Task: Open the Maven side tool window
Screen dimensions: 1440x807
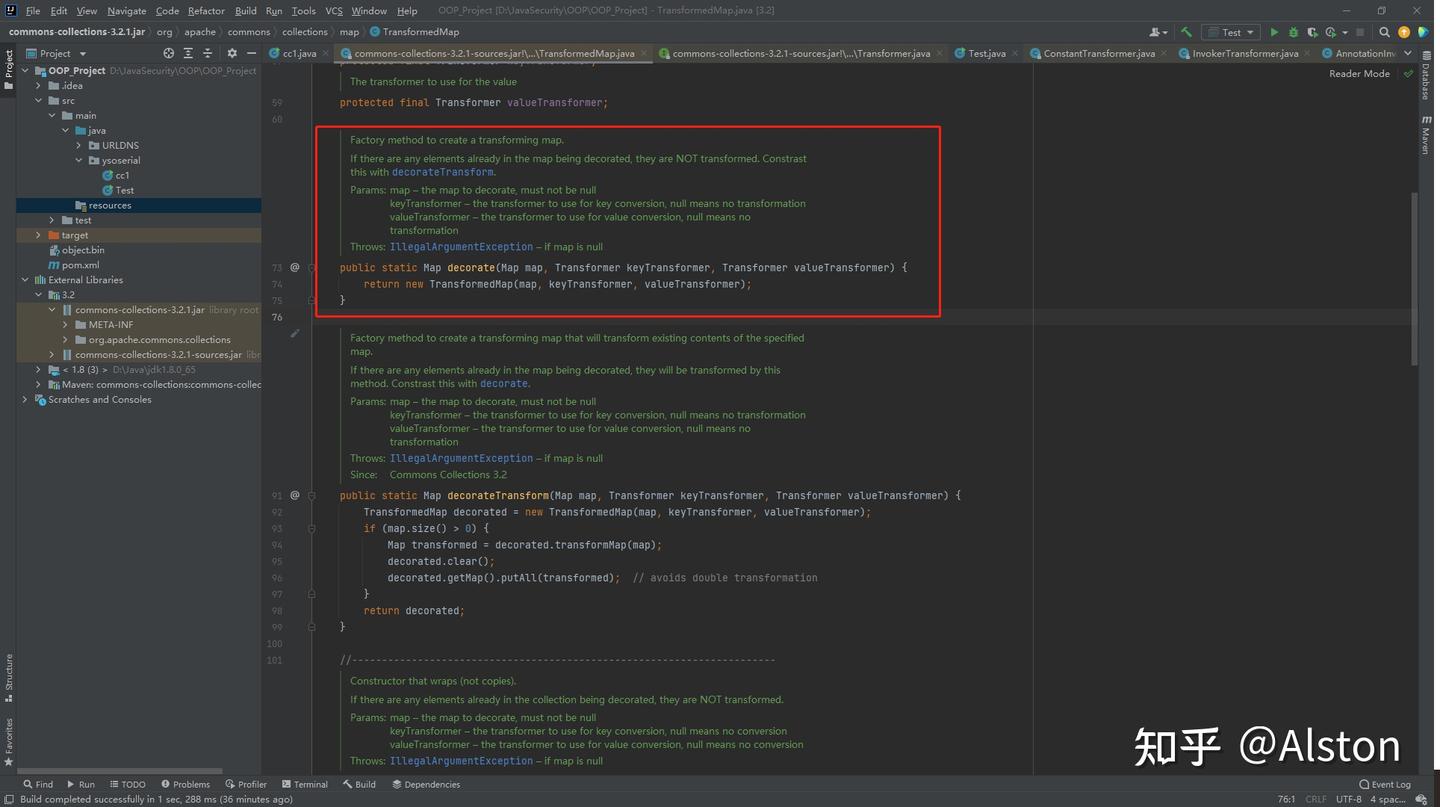Action: pyautogui.click(x=1426, y=135)
